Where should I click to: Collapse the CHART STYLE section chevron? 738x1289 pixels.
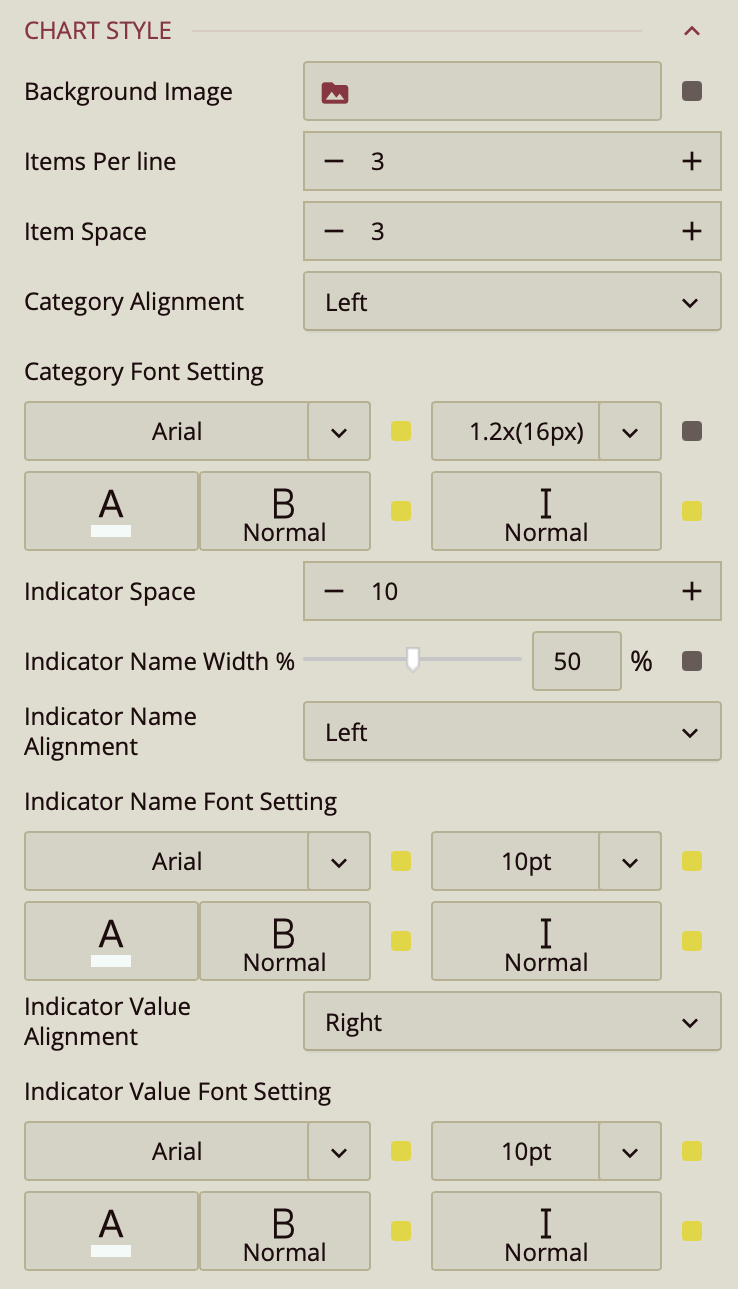click(x=691, y=31)
